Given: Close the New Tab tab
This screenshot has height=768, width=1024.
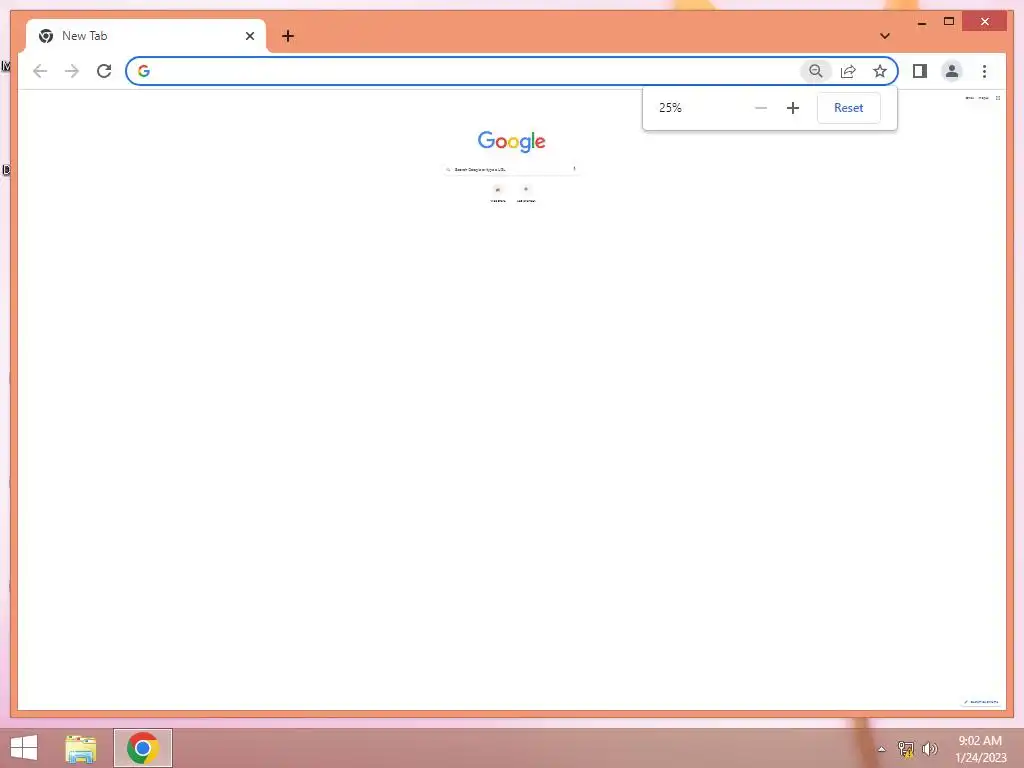Looking at the screenshot, I should pos(249,36).
